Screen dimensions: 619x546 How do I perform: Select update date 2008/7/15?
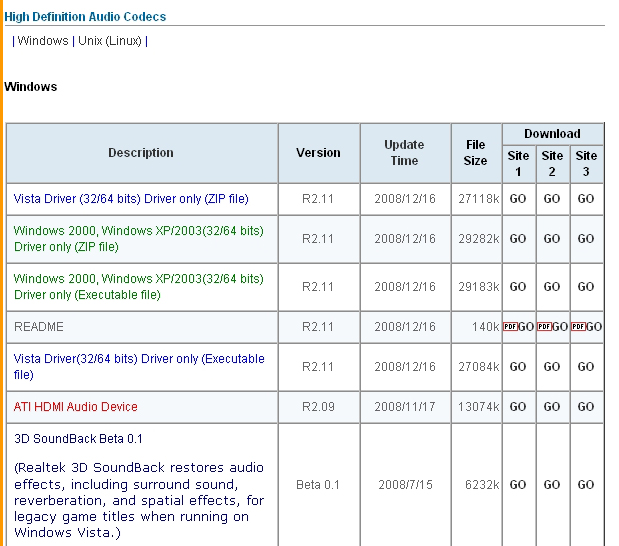point(405,484)
